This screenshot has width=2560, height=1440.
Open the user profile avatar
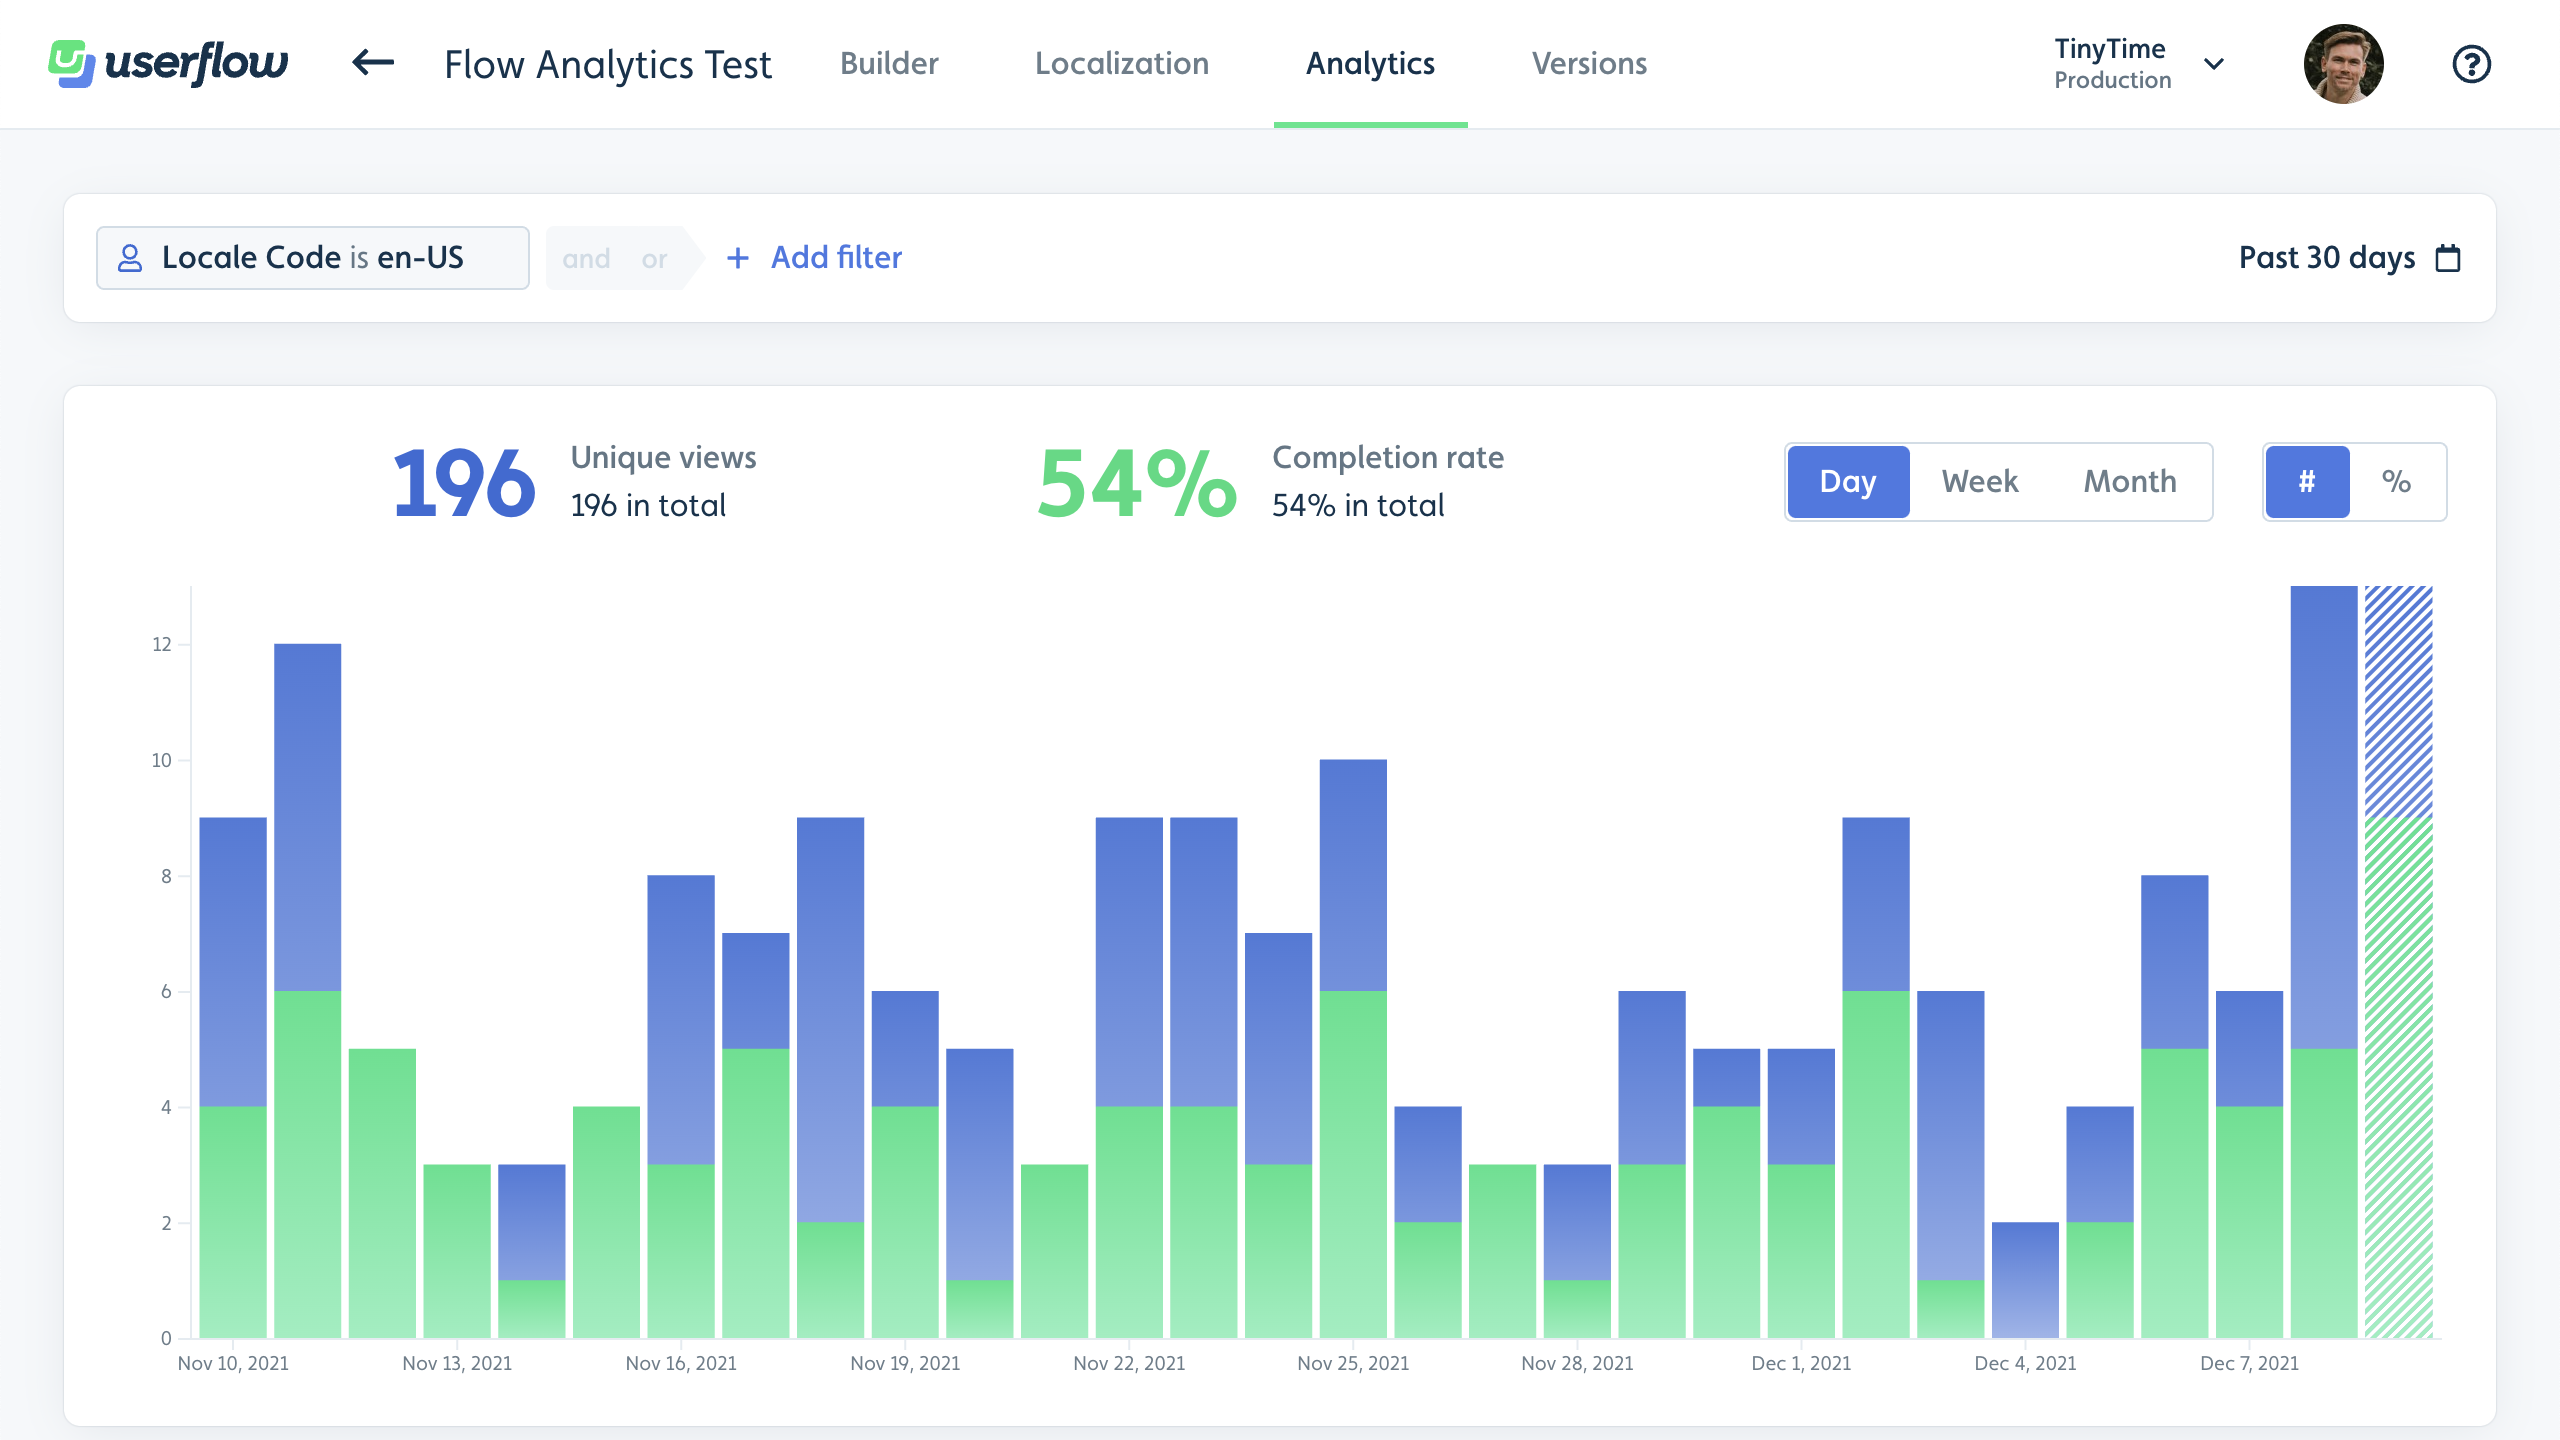[x=2343, y=64]
